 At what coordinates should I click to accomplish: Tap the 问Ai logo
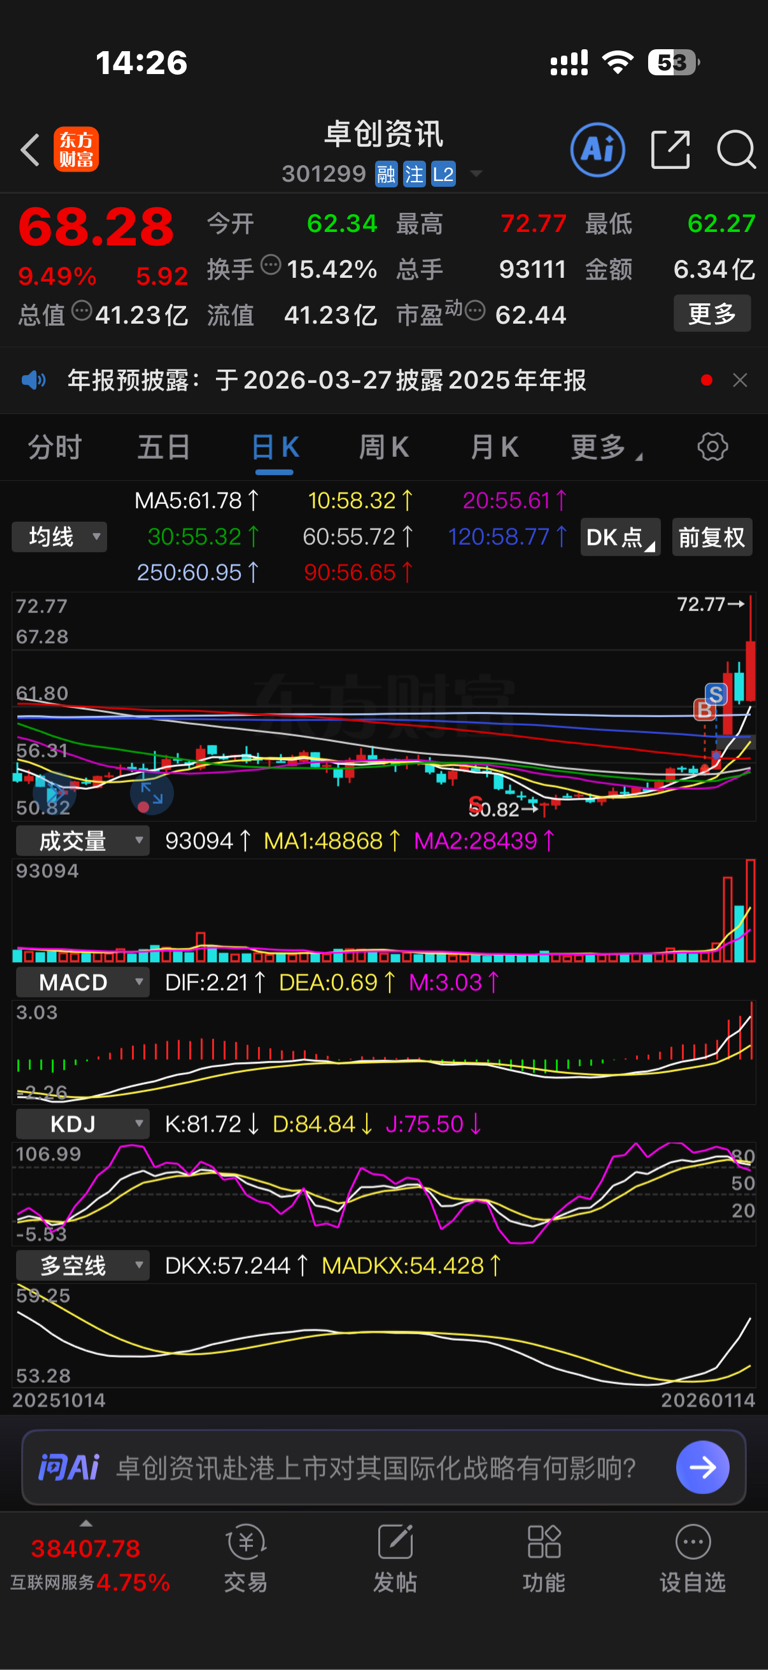69,1467
